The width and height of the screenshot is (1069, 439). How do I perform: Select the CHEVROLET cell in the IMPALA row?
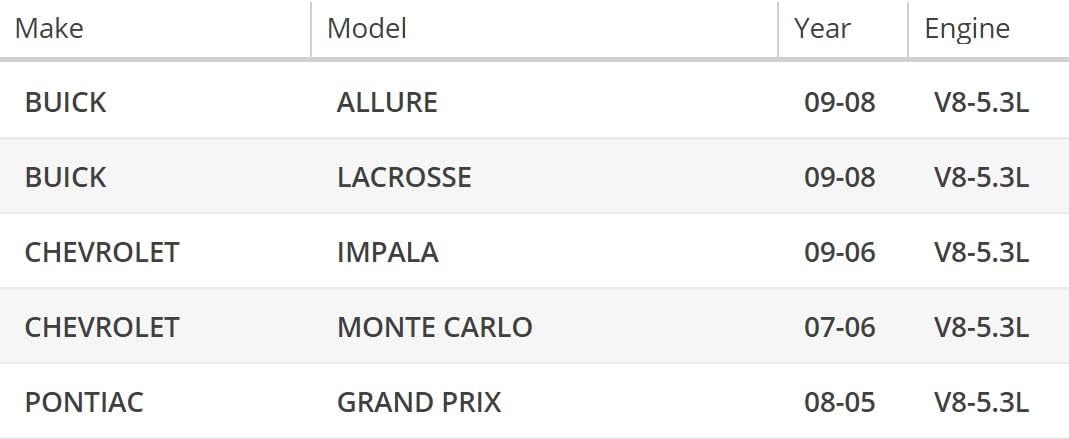coord(101,252)
